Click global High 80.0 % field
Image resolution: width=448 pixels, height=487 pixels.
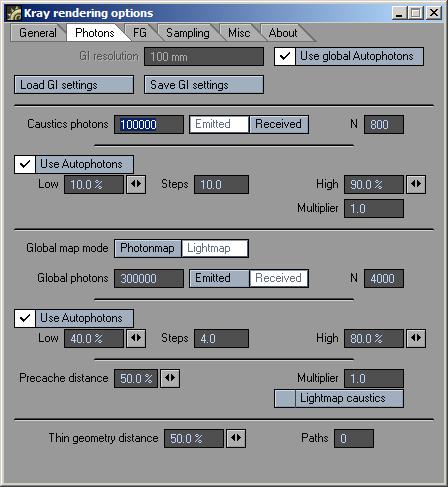click(374, 338)
